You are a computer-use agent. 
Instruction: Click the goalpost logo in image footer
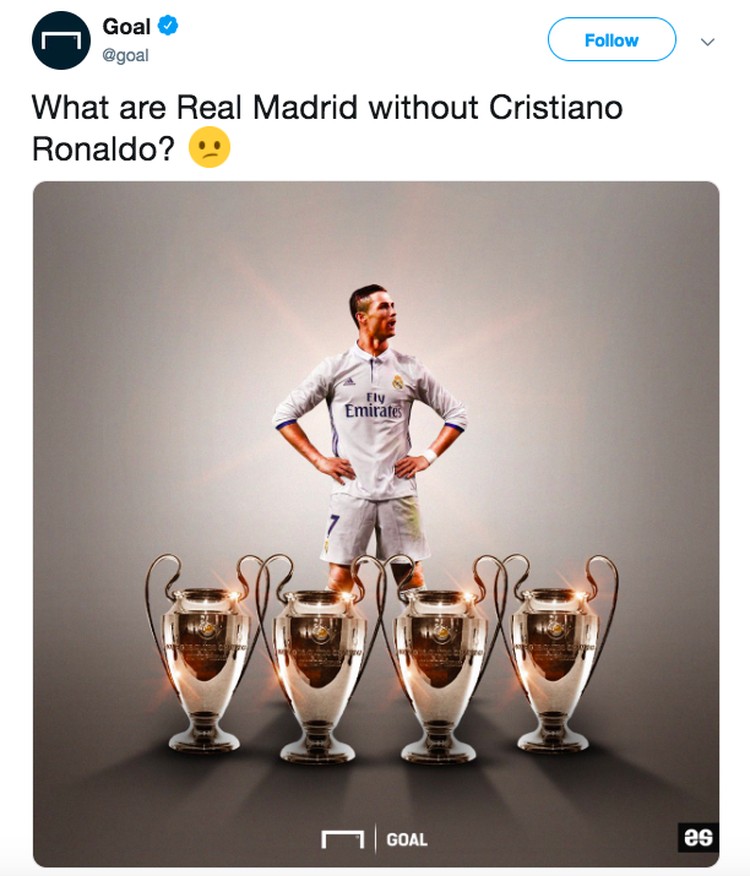pos(343,839)
